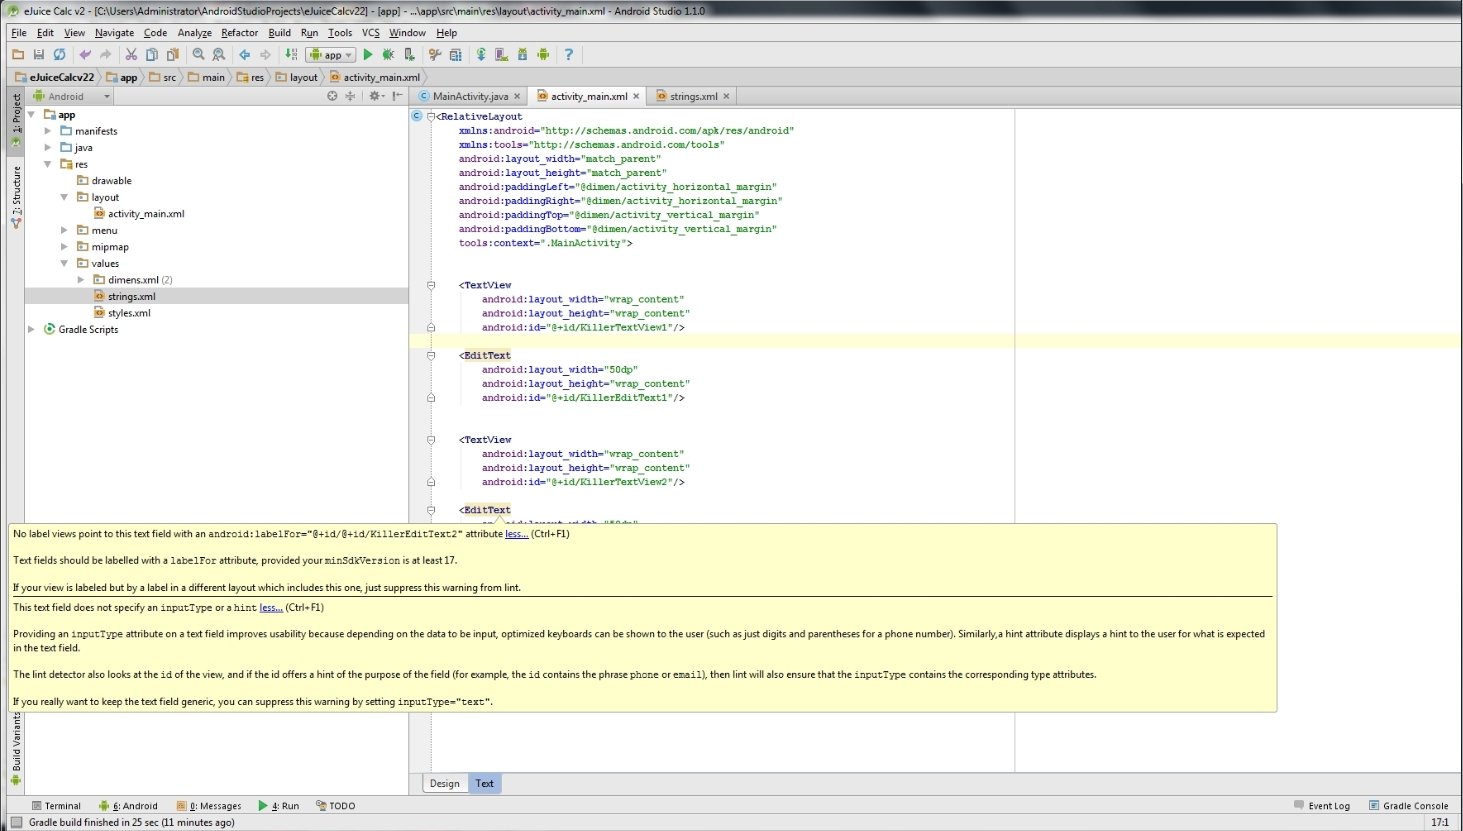The image size is (1463, 831).
Task: Open the 0: Messages tool window
Action: pos(209,806)
